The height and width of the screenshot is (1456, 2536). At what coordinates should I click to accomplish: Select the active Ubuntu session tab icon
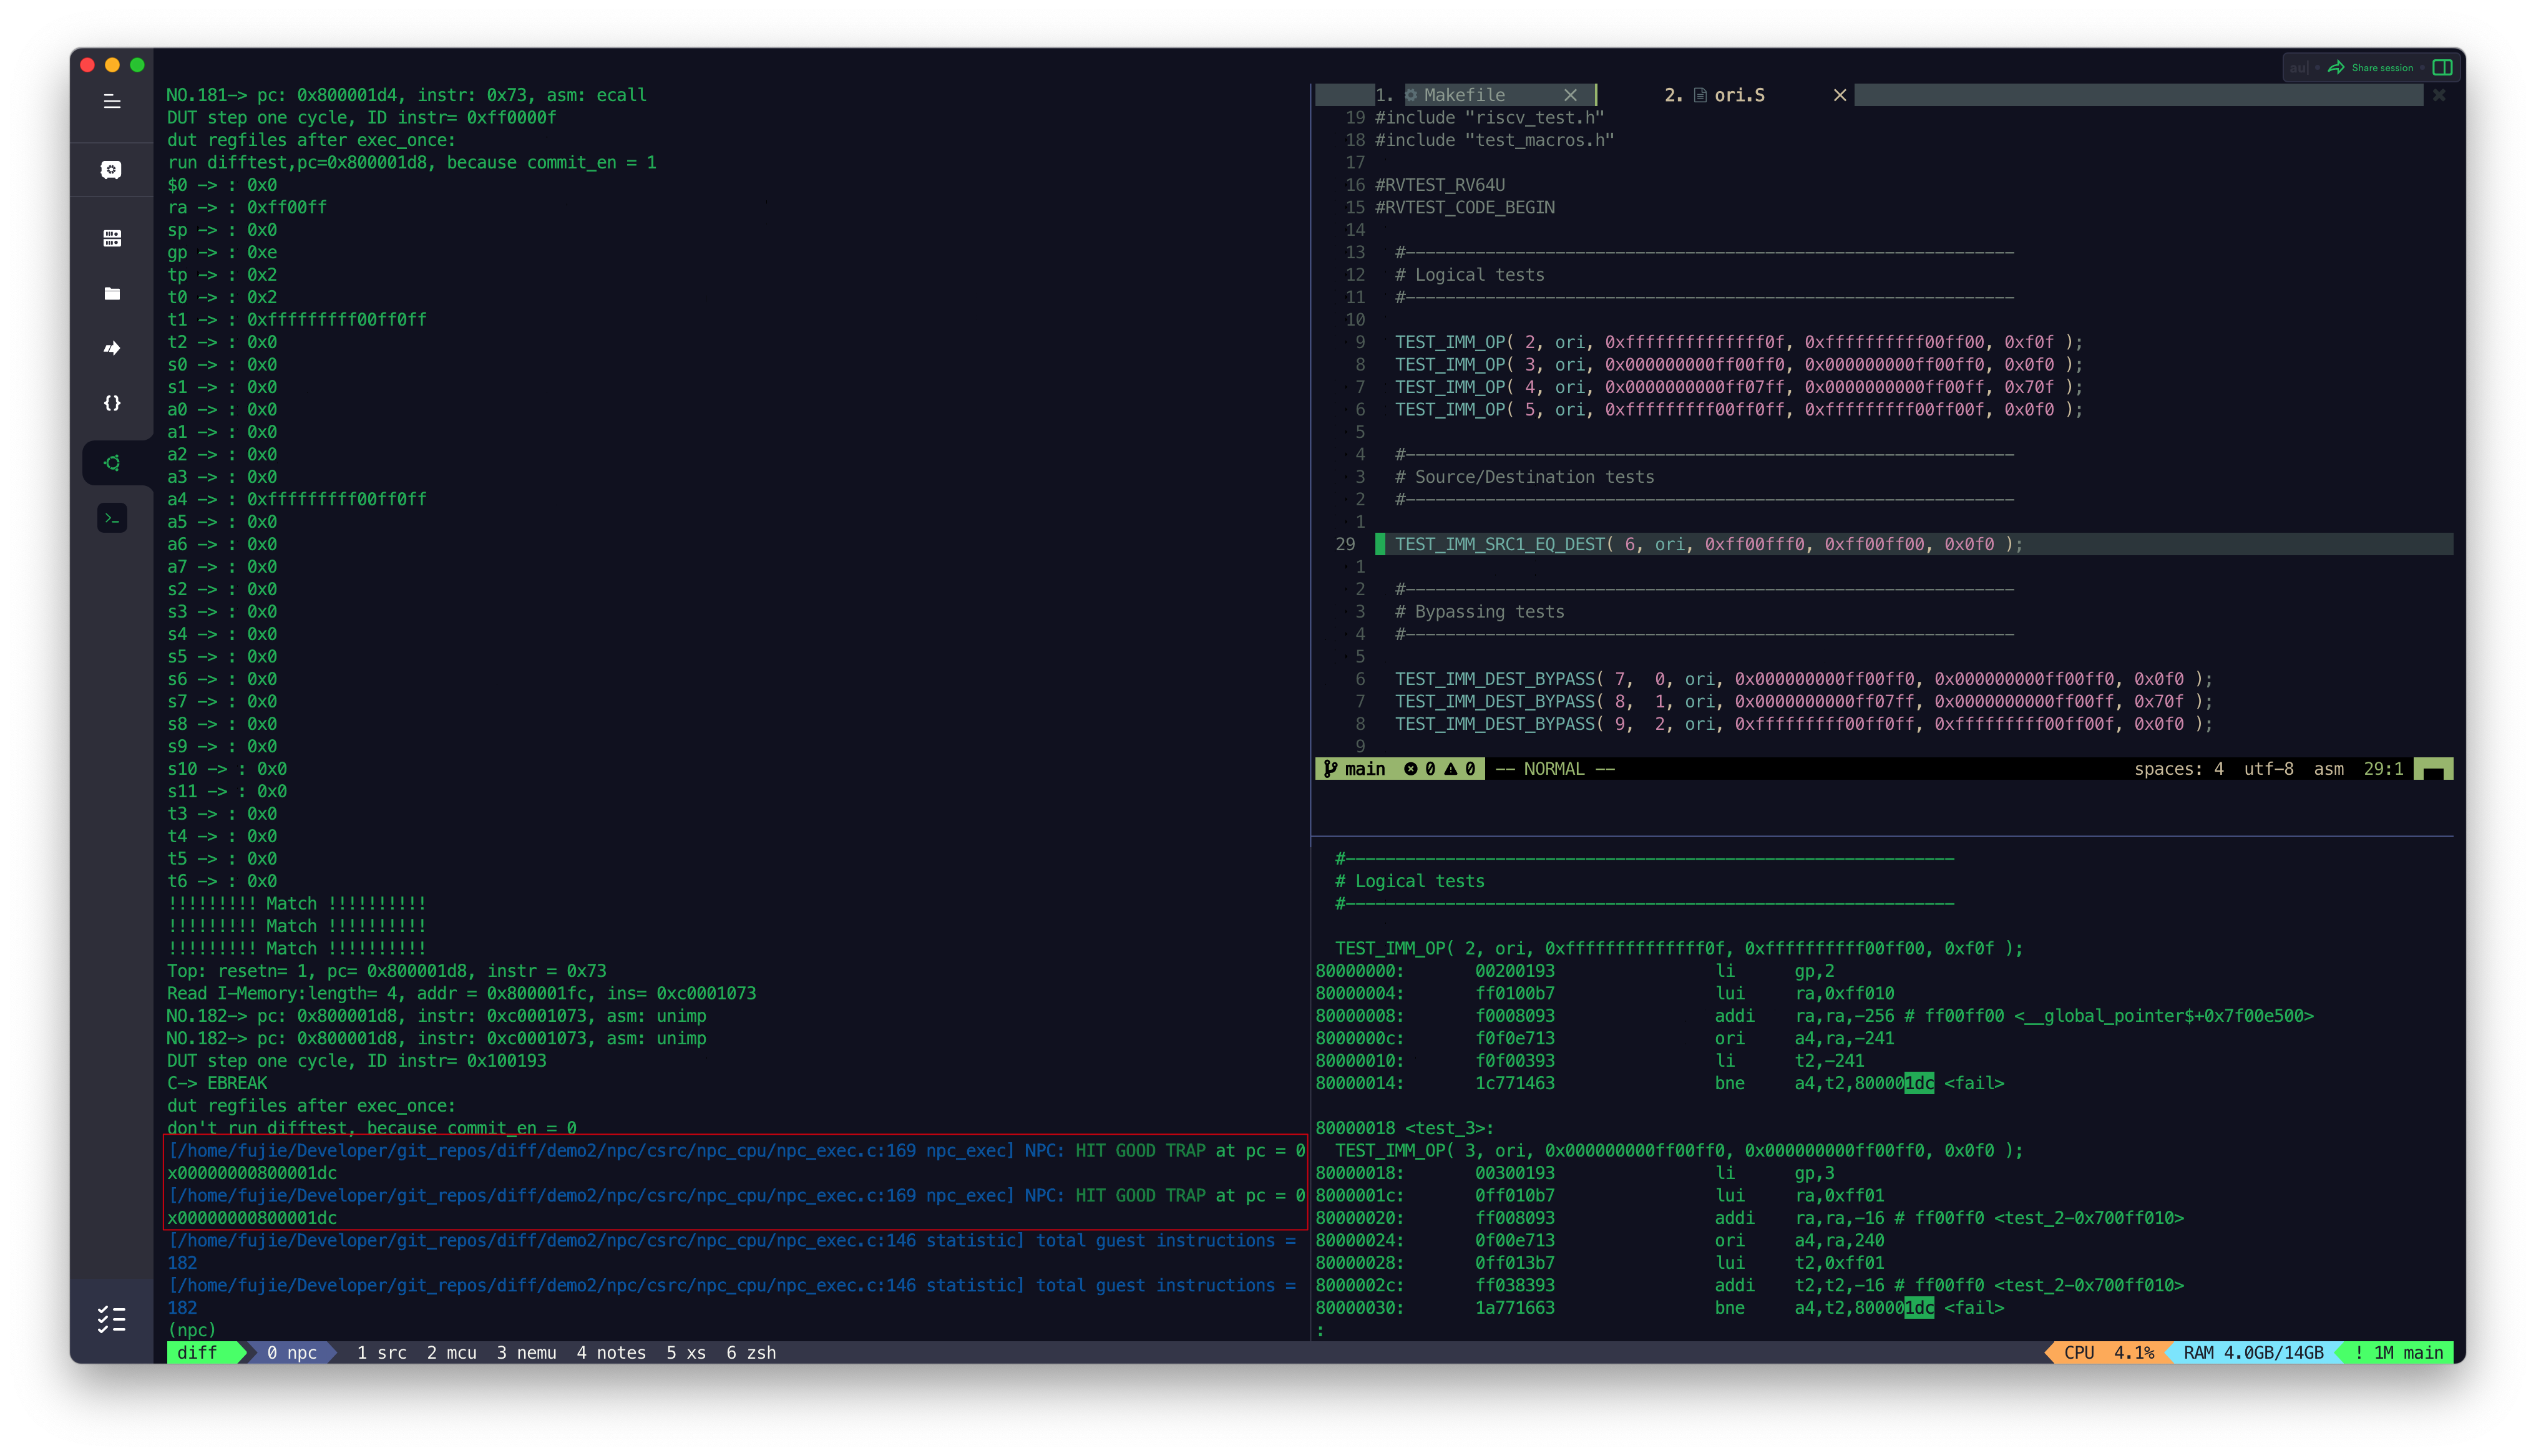click(112, 463)
